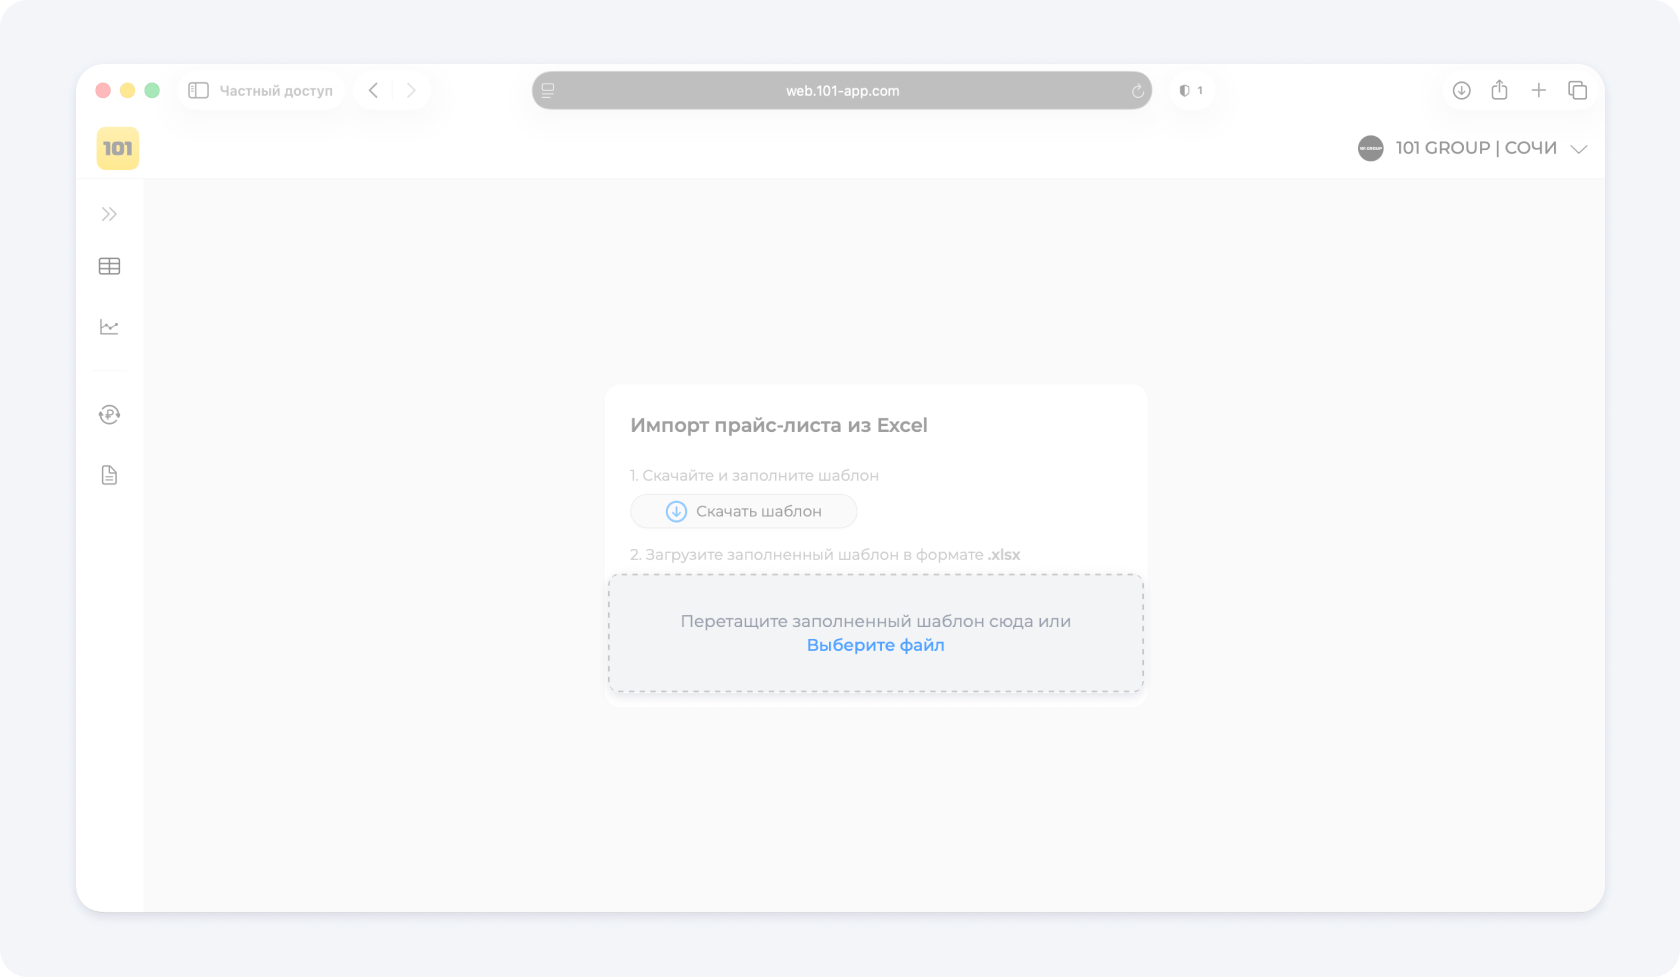Open the 101 GROUP | СОЧИ dropdown
This screenshot has width=1680, height=977.
coord(1578,149)
